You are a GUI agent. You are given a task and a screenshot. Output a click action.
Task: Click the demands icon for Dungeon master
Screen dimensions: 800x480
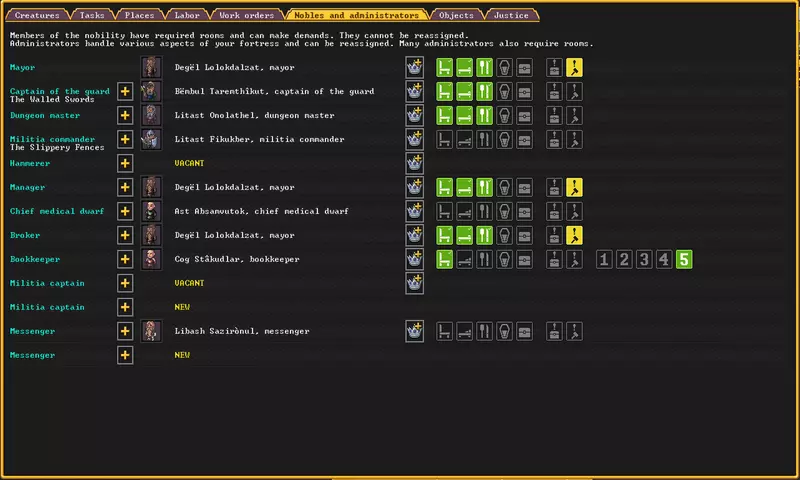point(554,115)
